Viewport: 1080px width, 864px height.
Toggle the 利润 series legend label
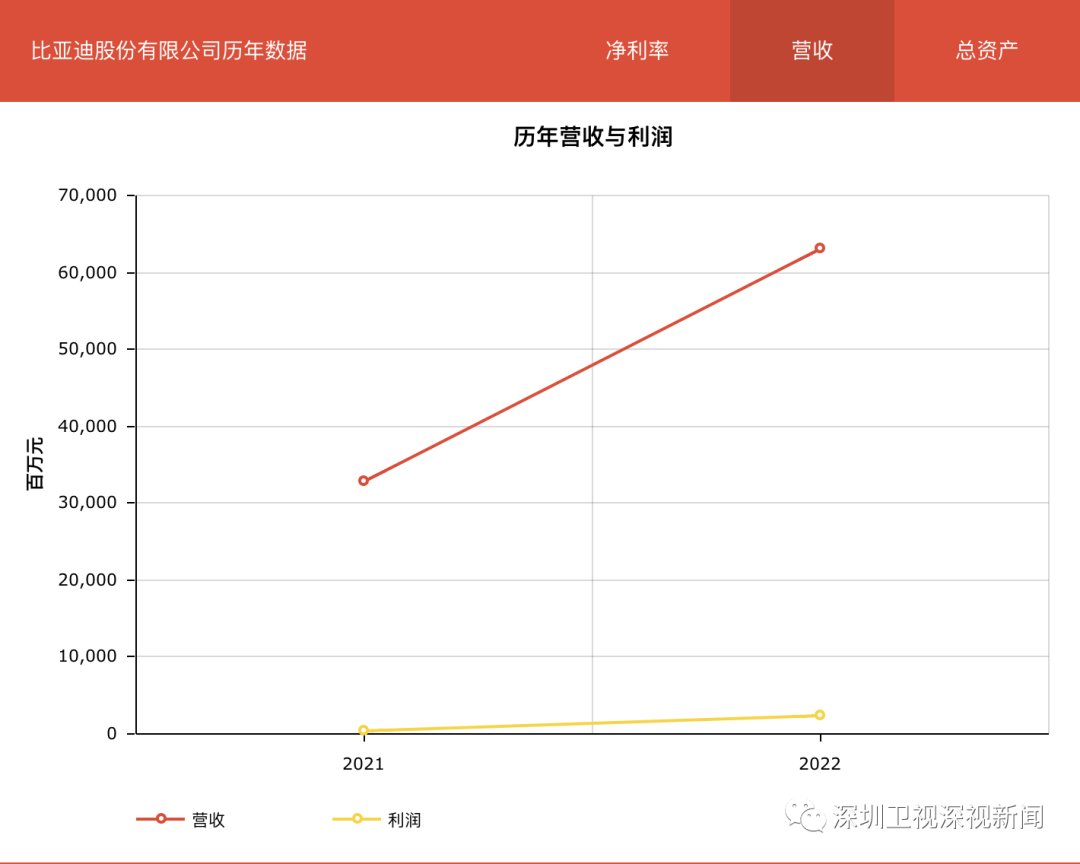404,820
